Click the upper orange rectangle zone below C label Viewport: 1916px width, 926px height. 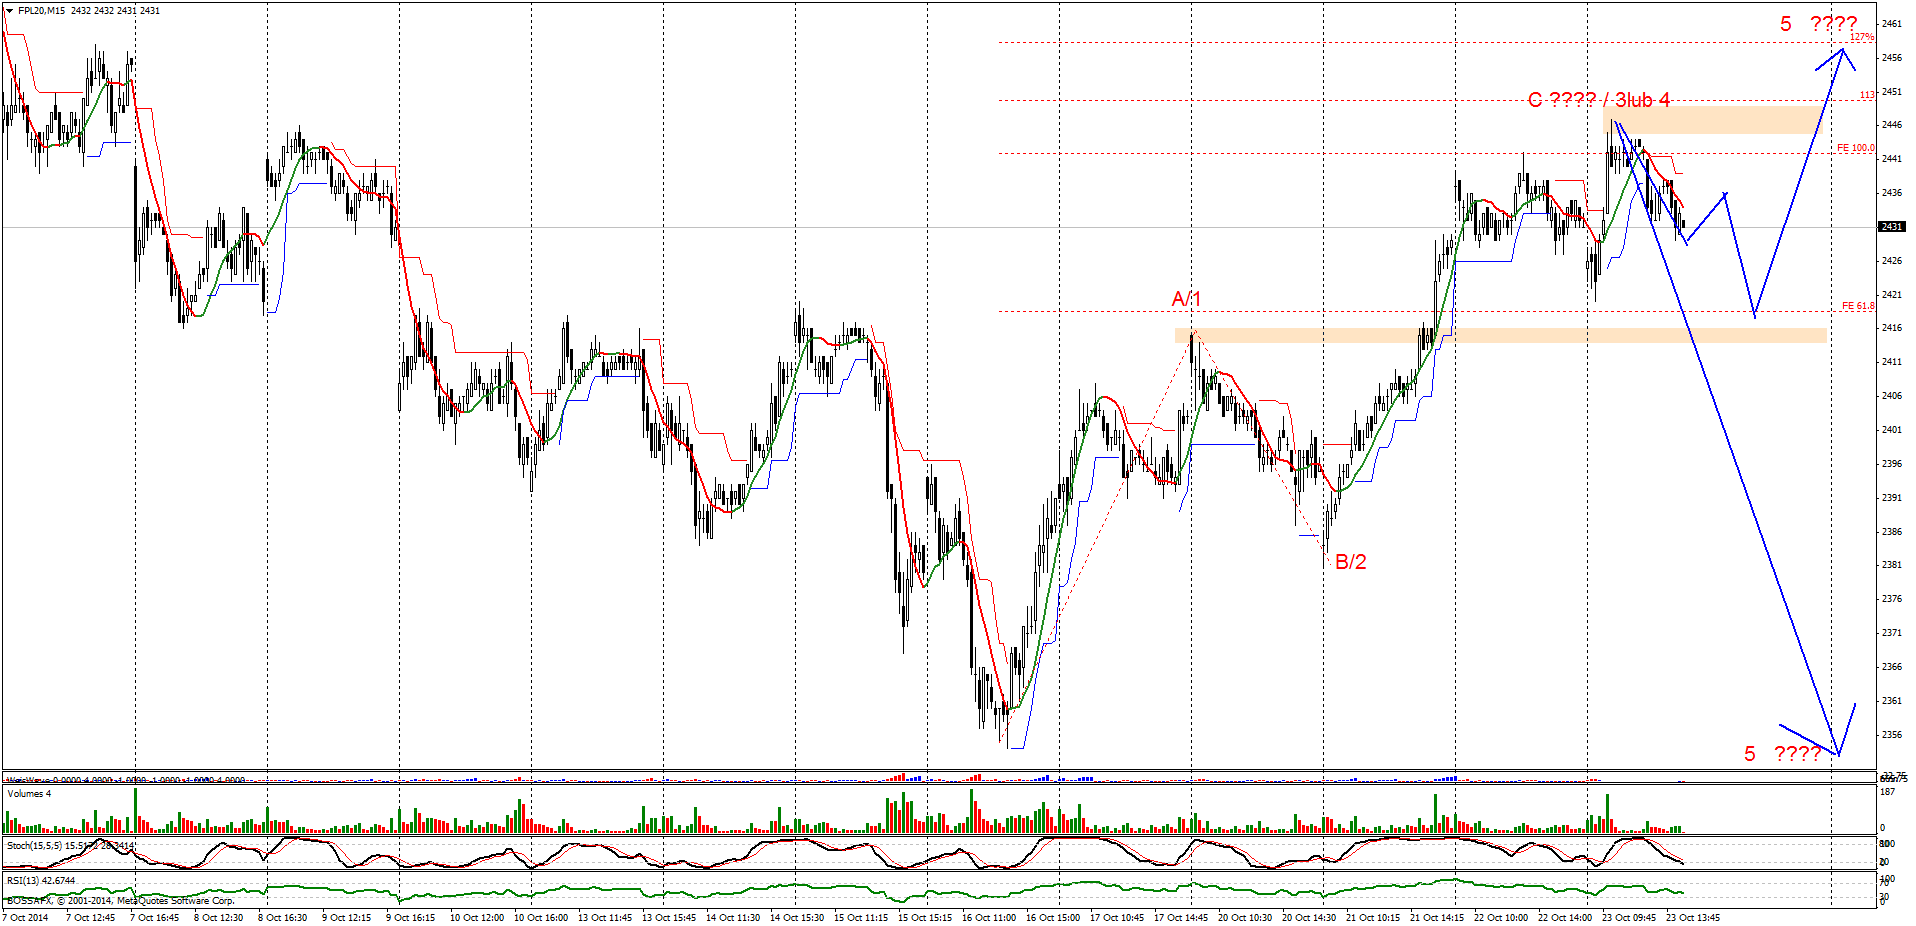(x=1712, y=121)
